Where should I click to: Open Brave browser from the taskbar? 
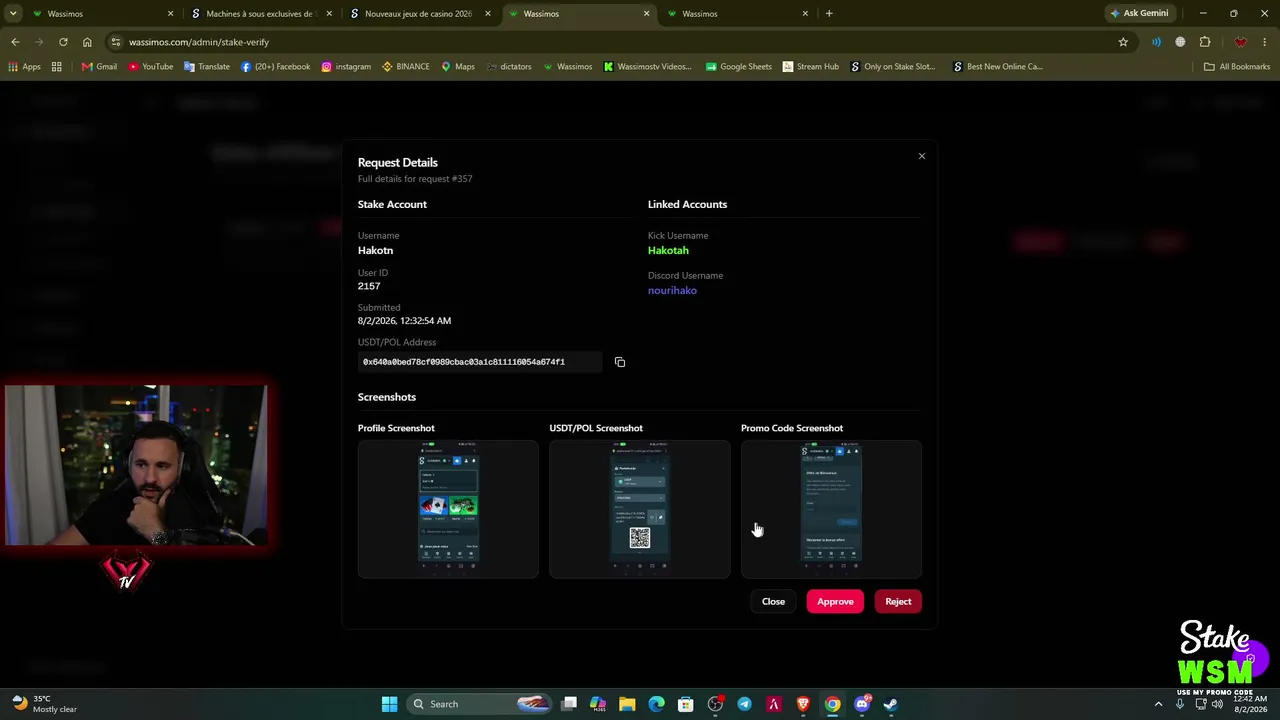(803, 704)
